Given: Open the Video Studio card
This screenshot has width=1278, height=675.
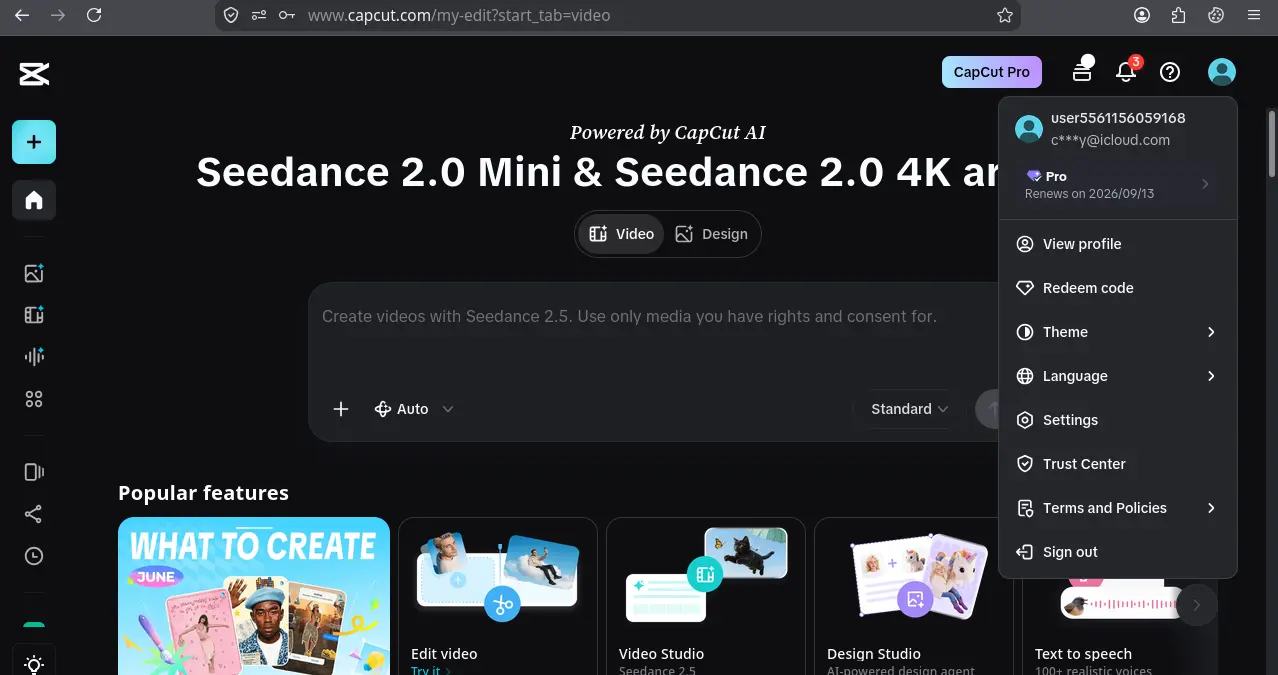Looking at the screenshot, I should pyautogui.click(x=706, y=596).
